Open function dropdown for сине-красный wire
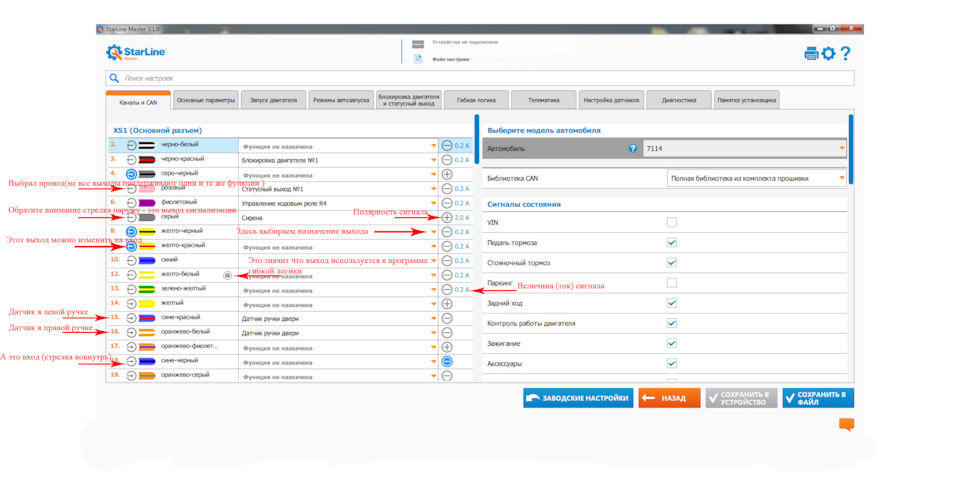The height and width of the screenshot is (480, 960). (338, 318)
